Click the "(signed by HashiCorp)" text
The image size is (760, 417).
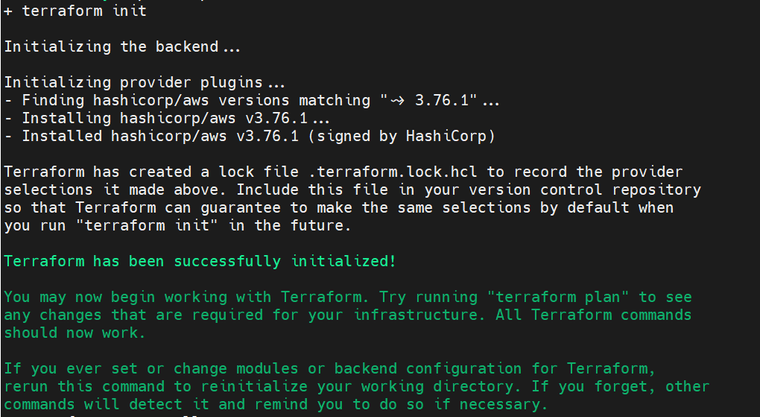[402, 136]
